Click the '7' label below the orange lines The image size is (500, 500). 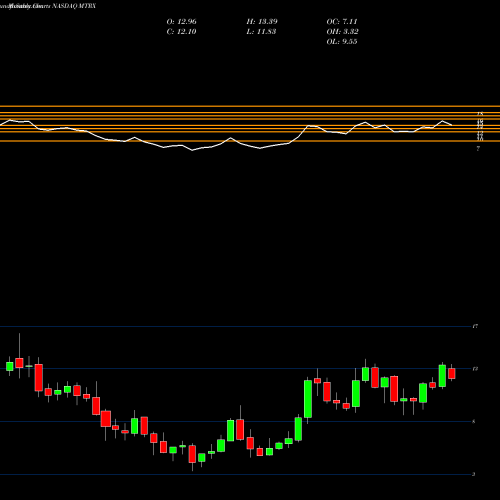(478, 149)
